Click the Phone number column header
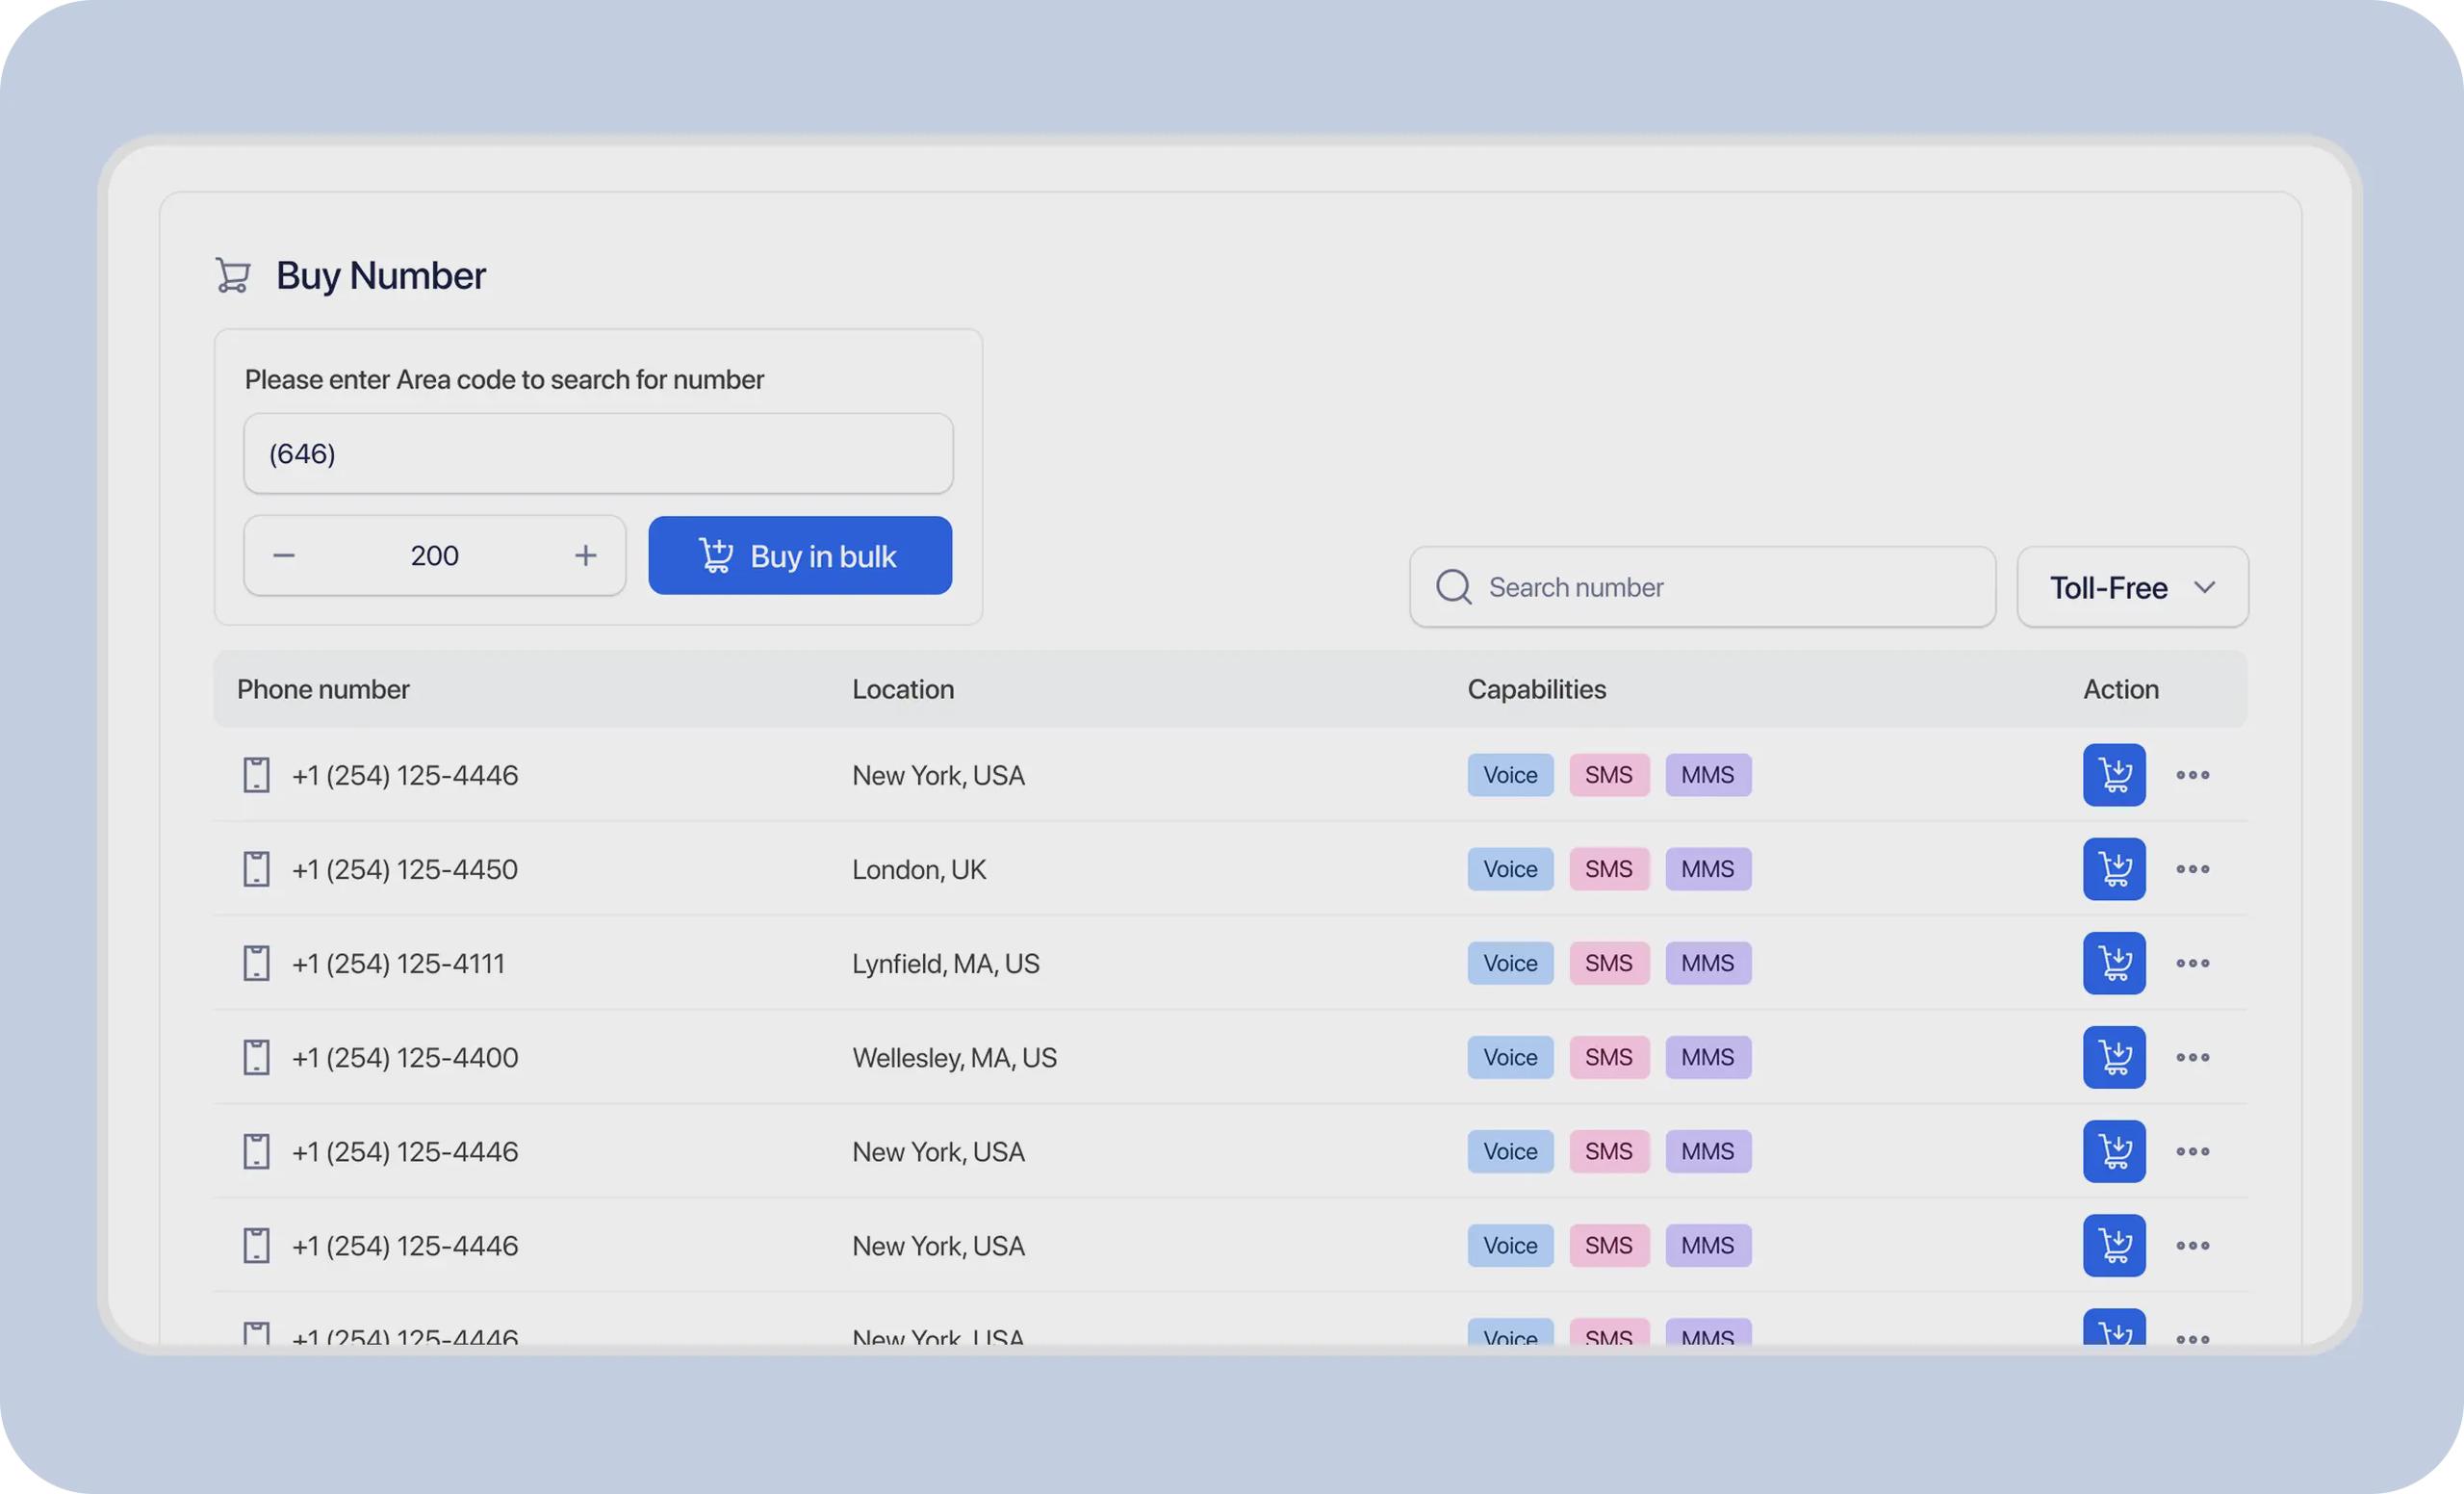 [x=323, y=689]
